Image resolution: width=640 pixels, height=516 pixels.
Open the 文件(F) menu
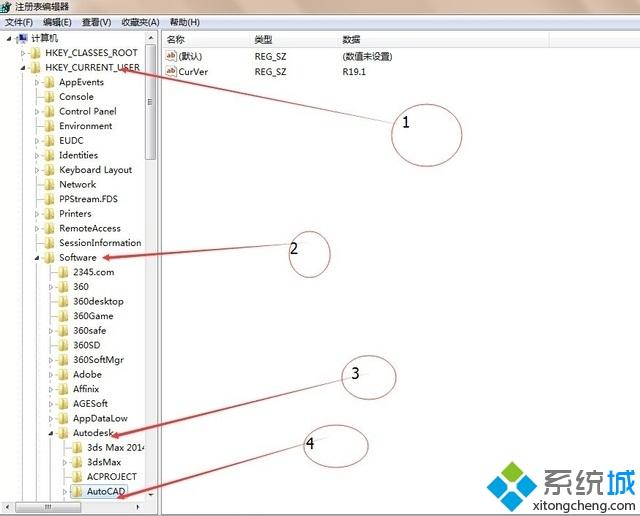pyautogui.click(x=19, y=22)
